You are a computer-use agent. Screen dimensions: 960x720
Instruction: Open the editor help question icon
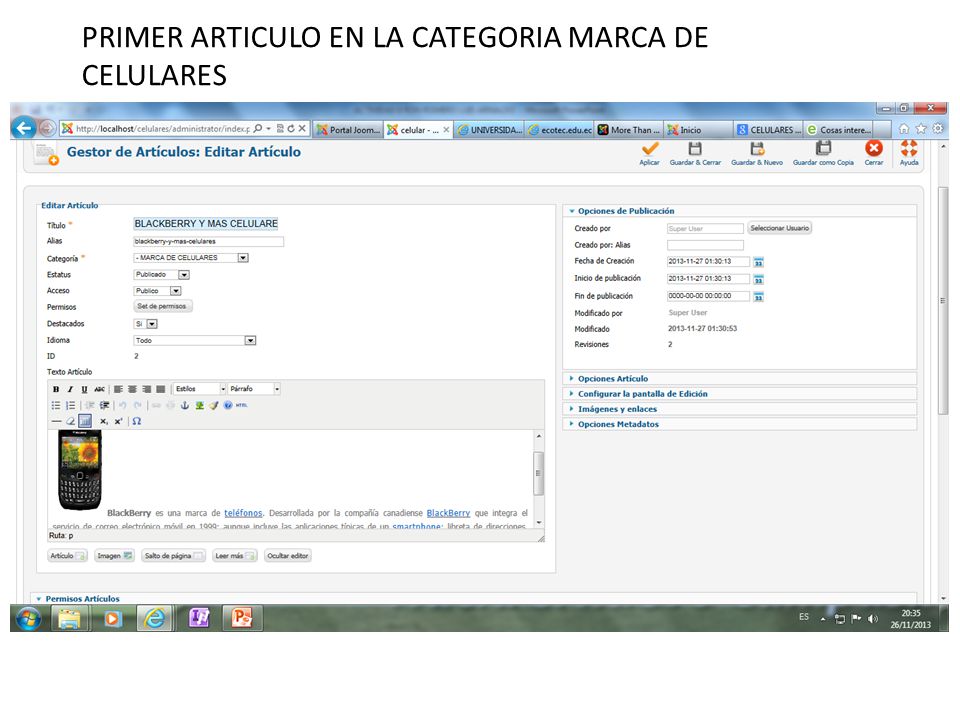(228, 405)
